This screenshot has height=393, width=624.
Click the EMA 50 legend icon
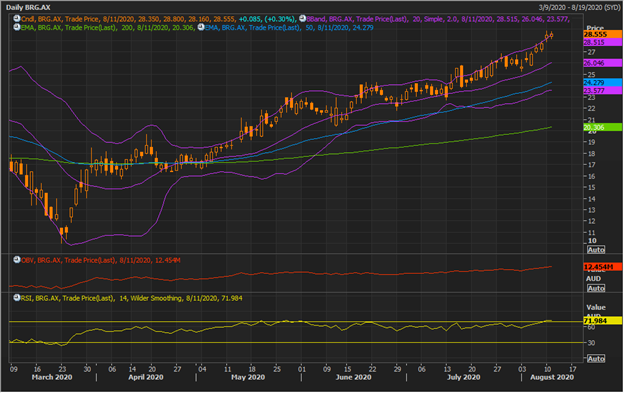pos(201,27)
